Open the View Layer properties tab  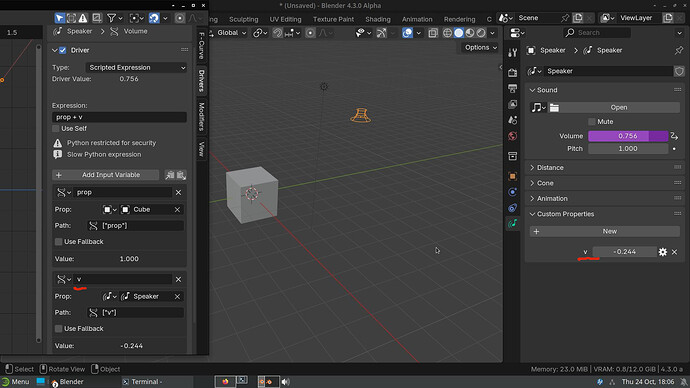point(513,104)
